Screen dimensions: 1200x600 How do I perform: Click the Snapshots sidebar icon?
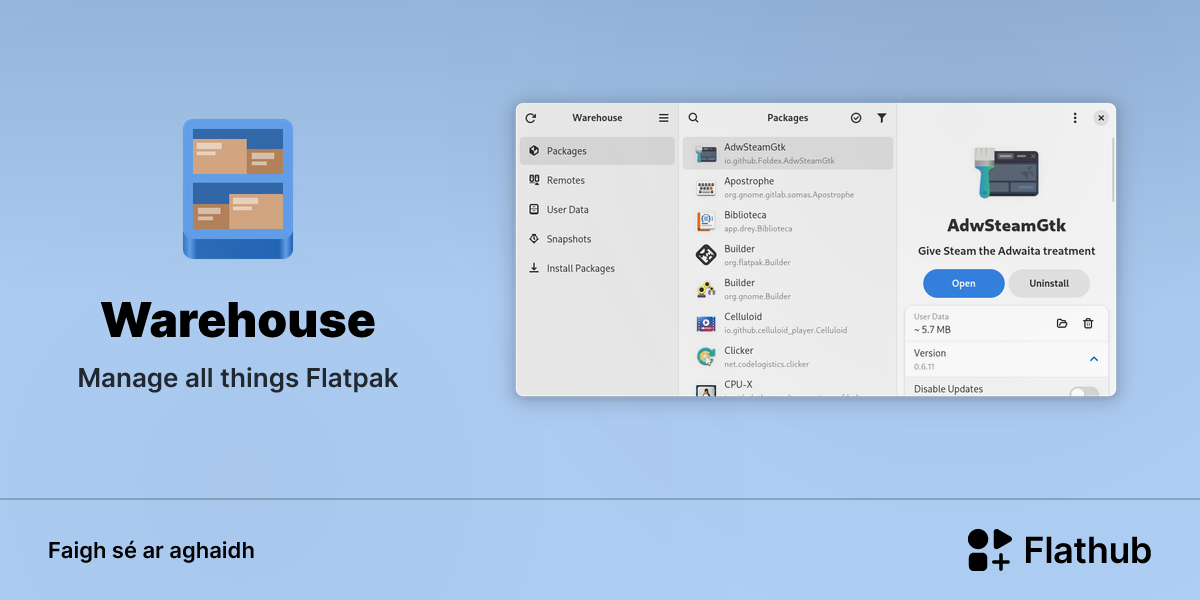[535, 239]
